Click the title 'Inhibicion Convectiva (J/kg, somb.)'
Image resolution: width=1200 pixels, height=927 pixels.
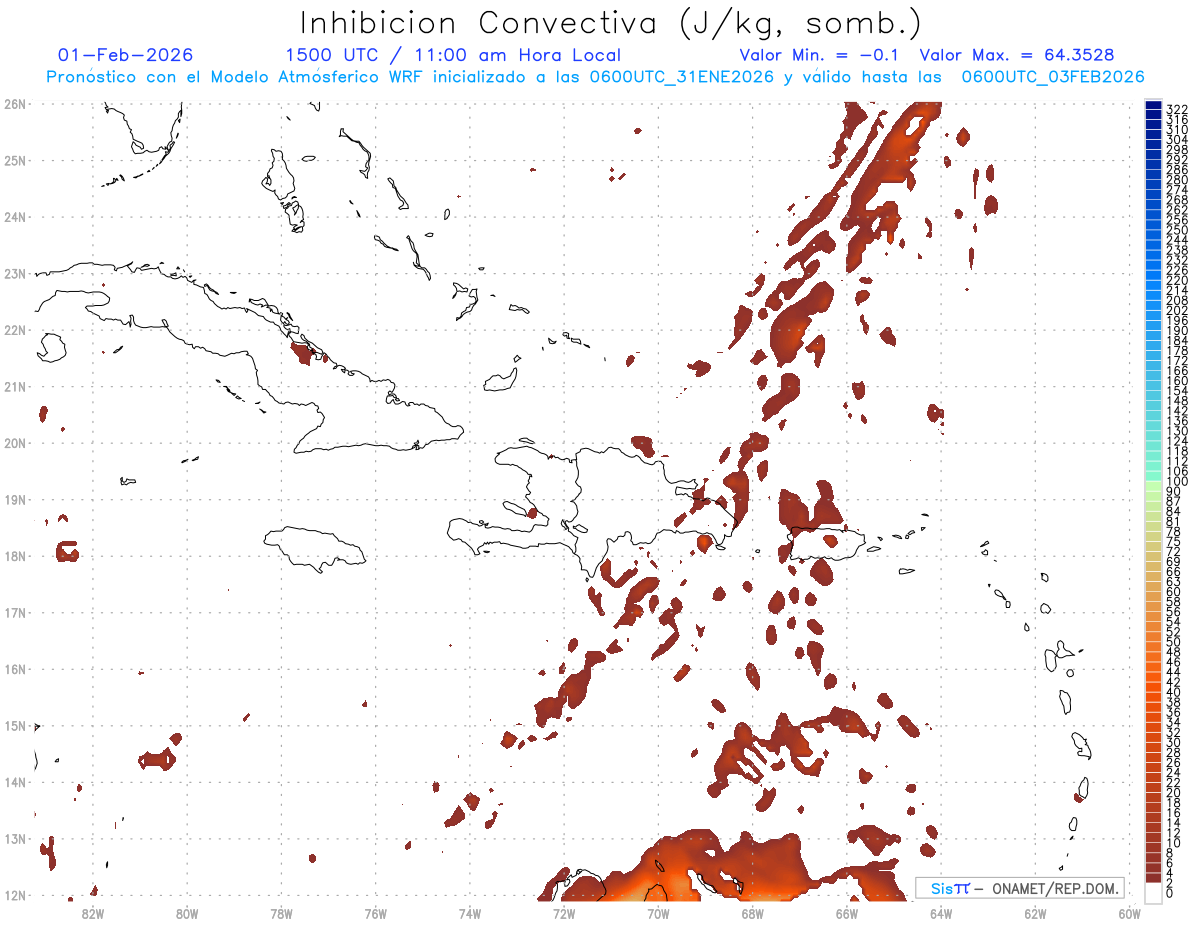point(610,24)
